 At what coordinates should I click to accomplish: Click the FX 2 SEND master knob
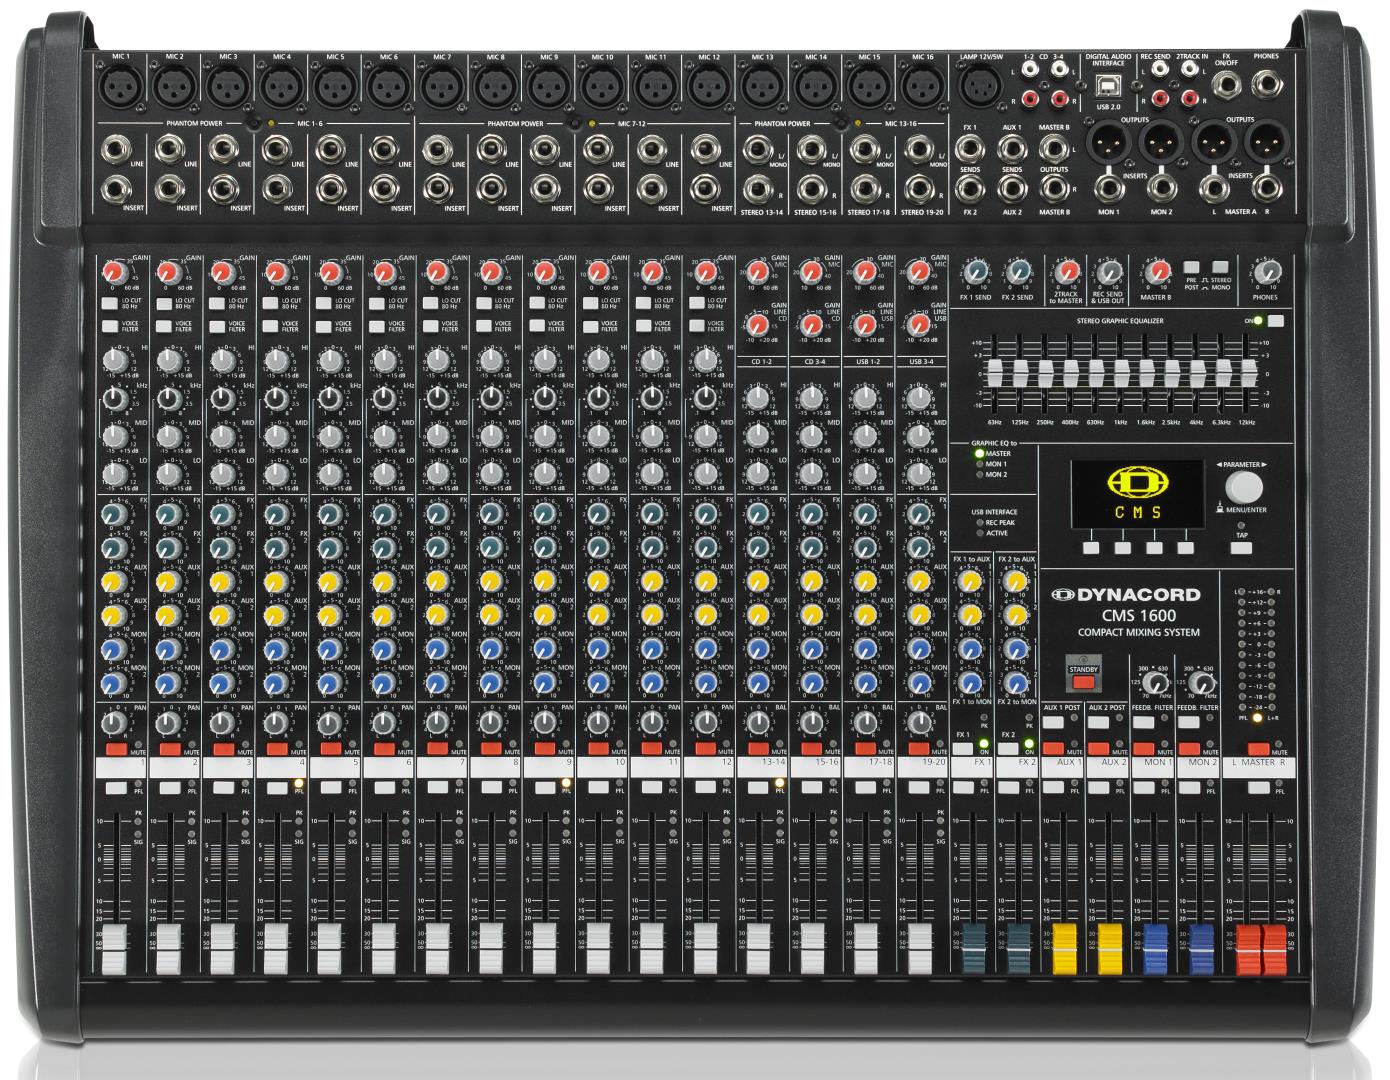click(1018, 271)
